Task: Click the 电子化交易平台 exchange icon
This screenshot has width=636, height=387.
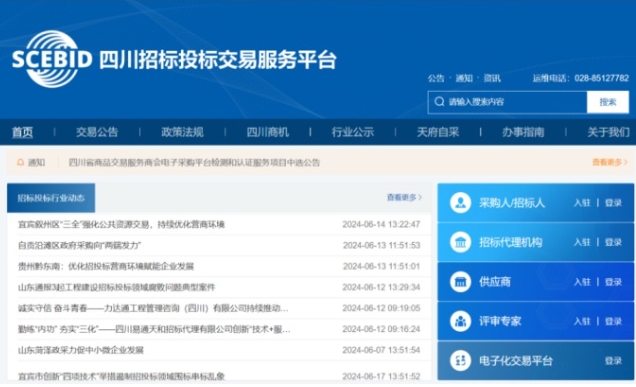Action: click(x=460, y=361)
